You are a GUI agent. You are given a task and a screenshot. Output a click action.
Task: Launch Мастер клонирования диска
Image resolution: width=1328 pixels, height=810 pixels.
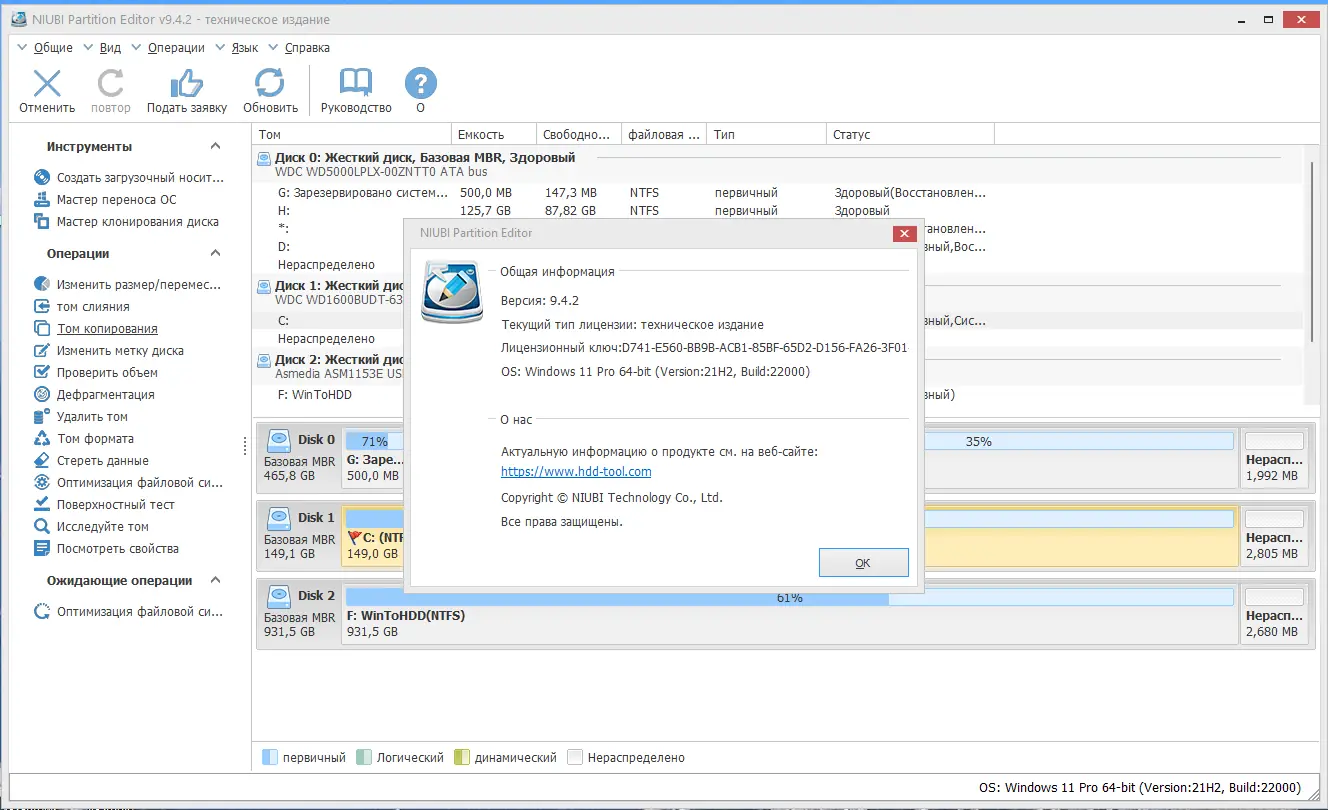(127, 222)
